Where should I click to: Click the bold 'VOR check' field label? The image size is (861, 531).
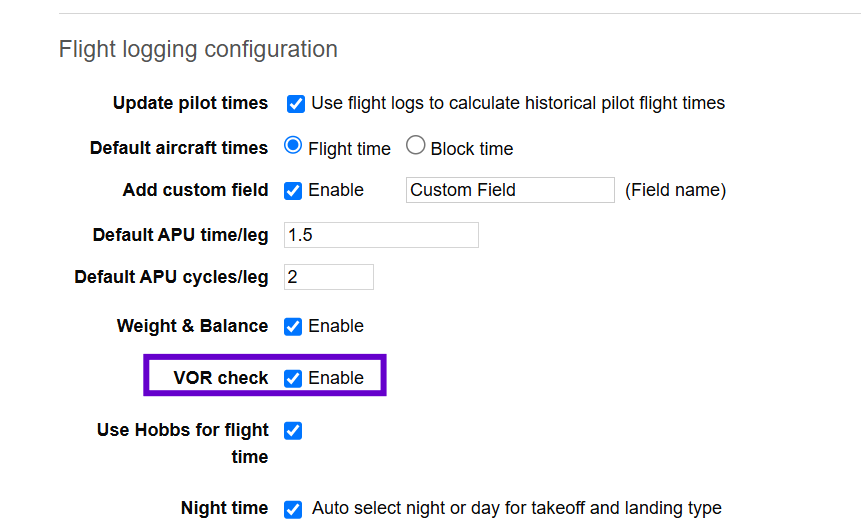click(219, 378)
